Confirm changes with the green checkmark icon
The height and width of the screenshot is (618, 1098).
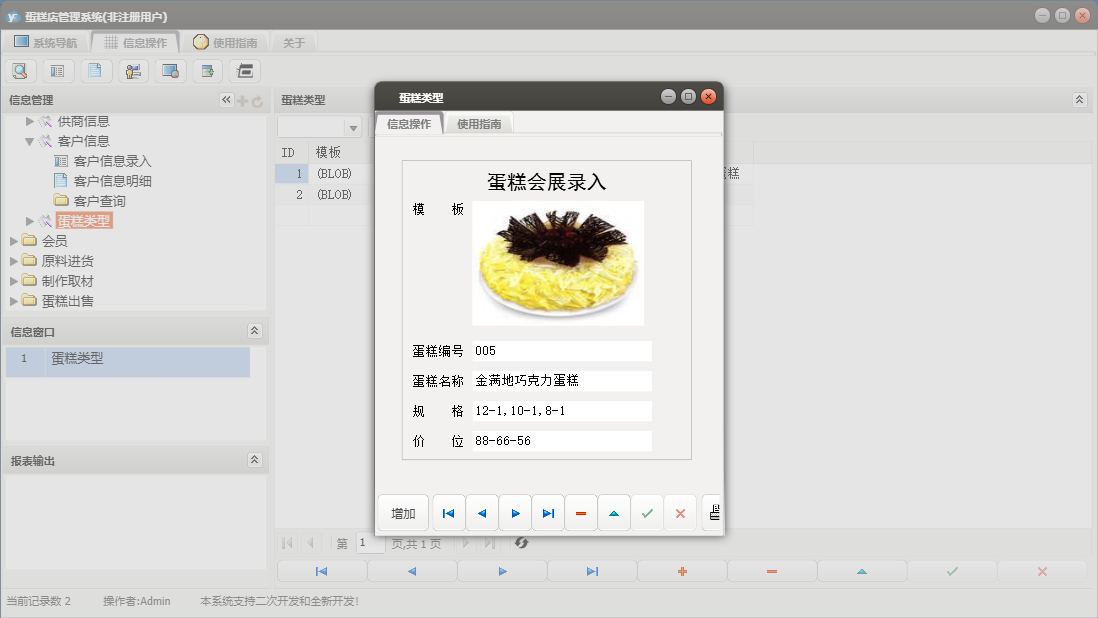[x=646, y=512]
